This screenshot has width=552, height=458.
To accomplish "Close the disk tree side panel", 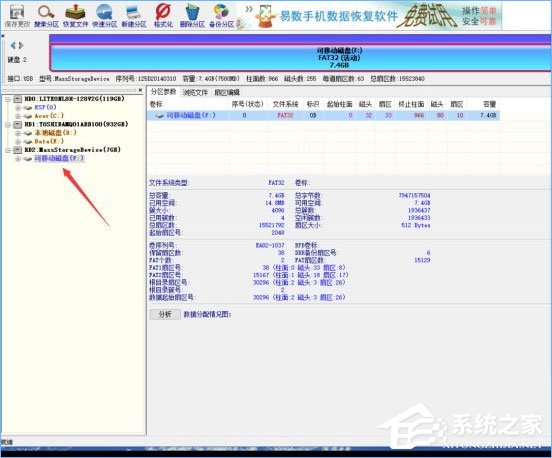I will [140, 90].
